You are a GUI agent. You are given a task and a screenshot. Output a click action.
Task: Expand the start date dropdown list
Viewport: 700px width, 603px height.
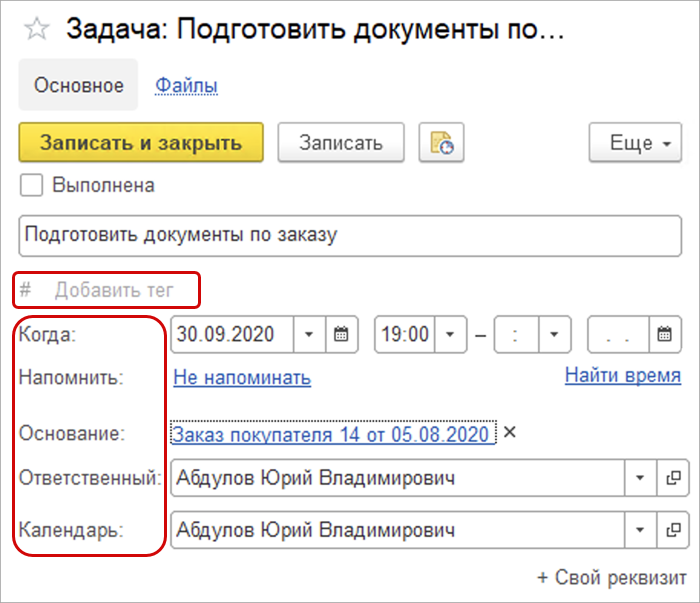(x=309, y=334)
